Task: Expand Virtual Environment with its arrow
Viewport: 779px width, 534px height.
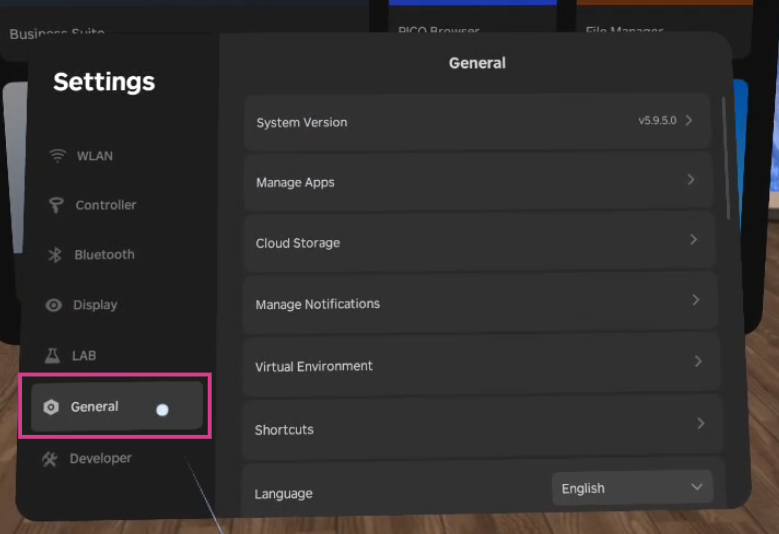Action: (698, 361)
